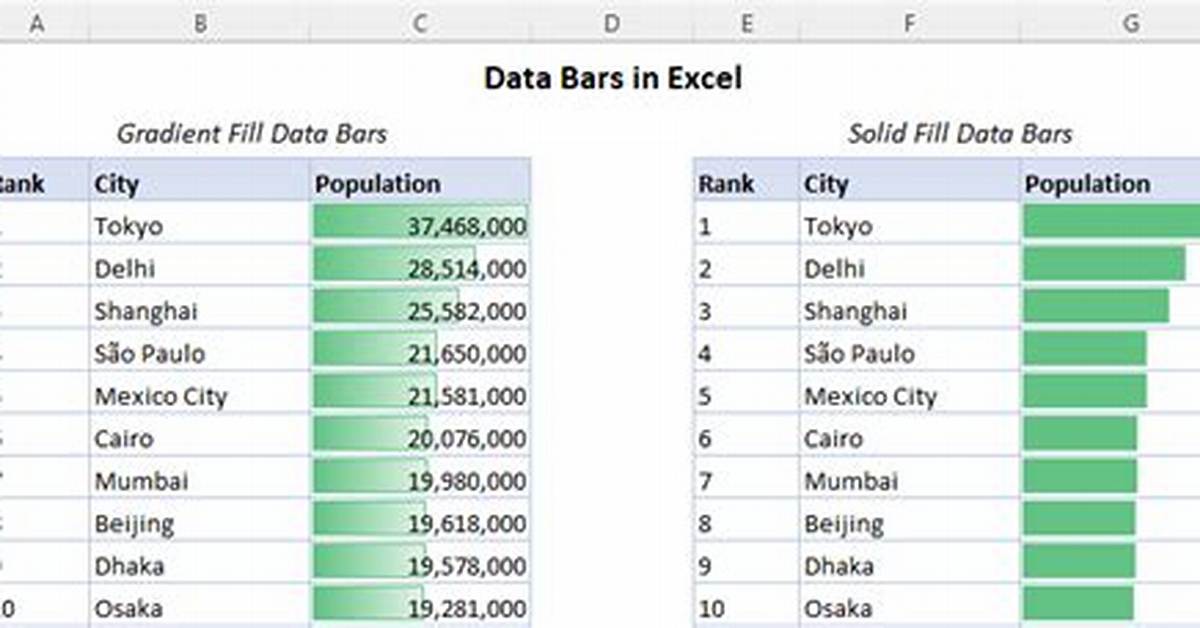The height and width of the screenshot is (628, 1200).
Task: Click Tokyo's solid green data bar
Action: 1112,222
